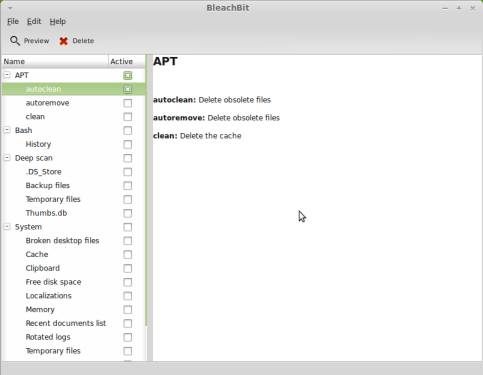Click the 'autoremove: Delete obsolete files' description

(x=216, y=118)
